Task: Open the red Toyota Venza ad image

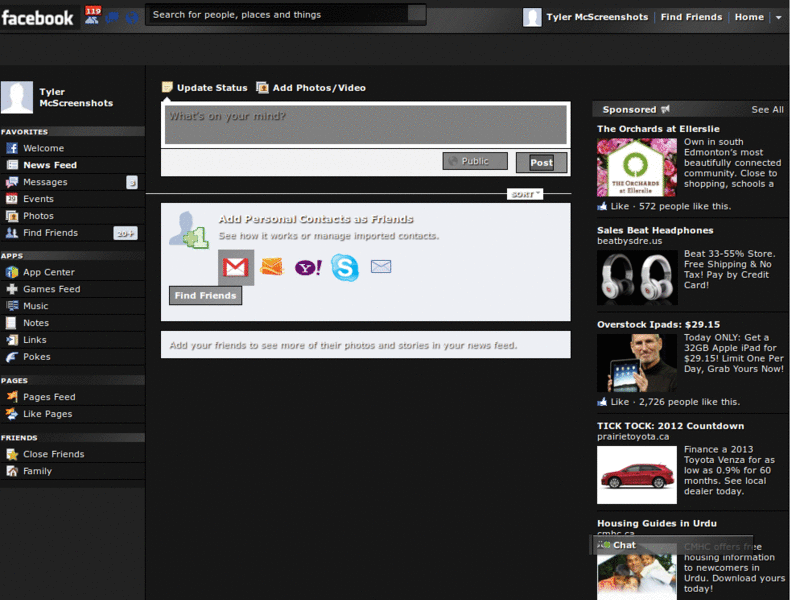Action: (637, 475)
